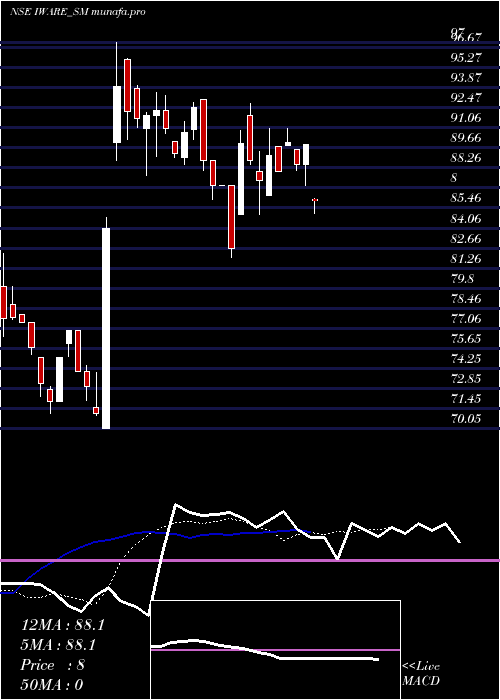Screen dimensions: 500x700
Task: Click the 79.8 price axis label
Action: (462, 279)
